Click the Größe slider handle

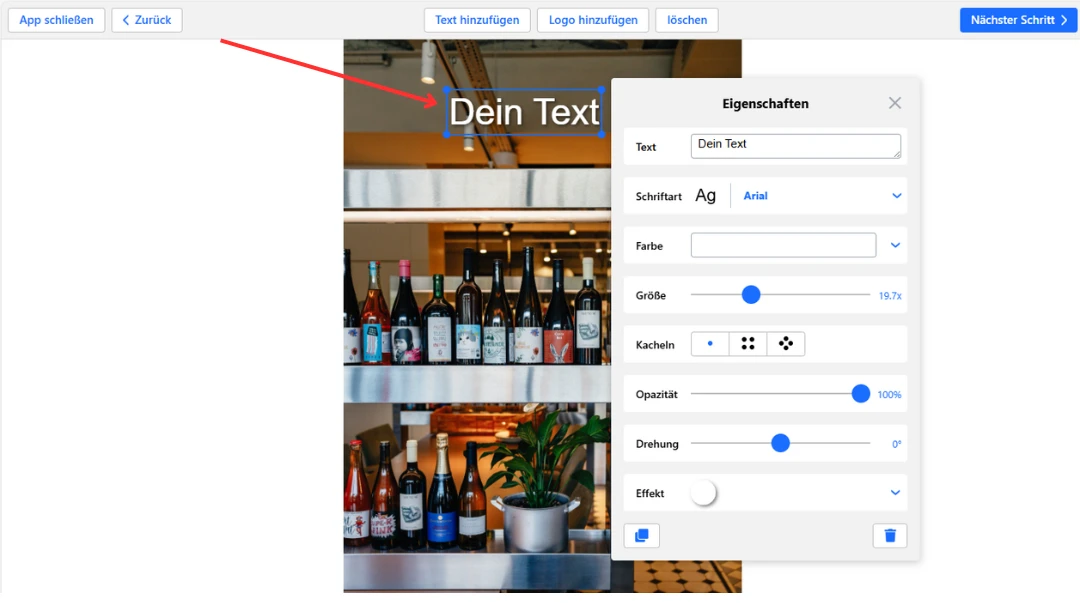[751, 295]
